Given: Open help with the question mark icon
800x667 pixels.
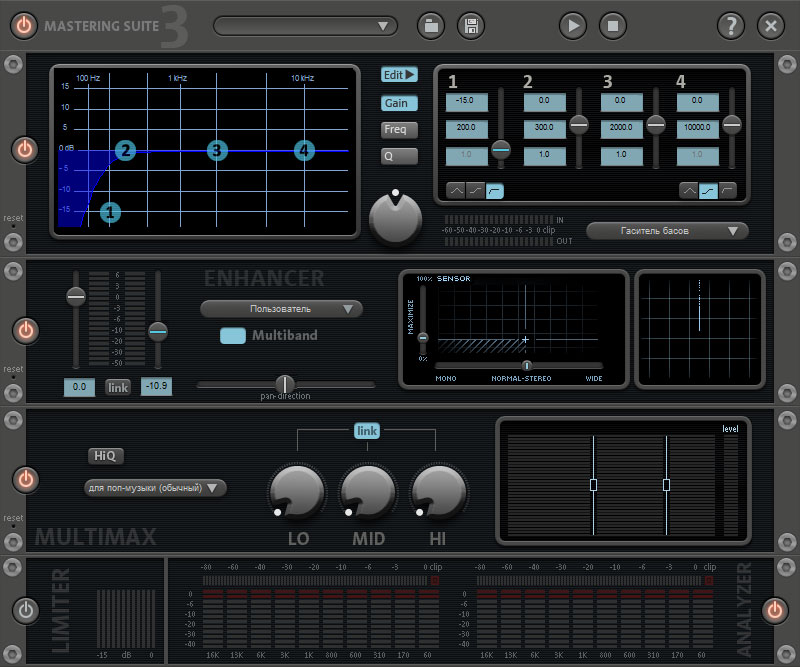Looking at the screenshot, I should point(732,26).
